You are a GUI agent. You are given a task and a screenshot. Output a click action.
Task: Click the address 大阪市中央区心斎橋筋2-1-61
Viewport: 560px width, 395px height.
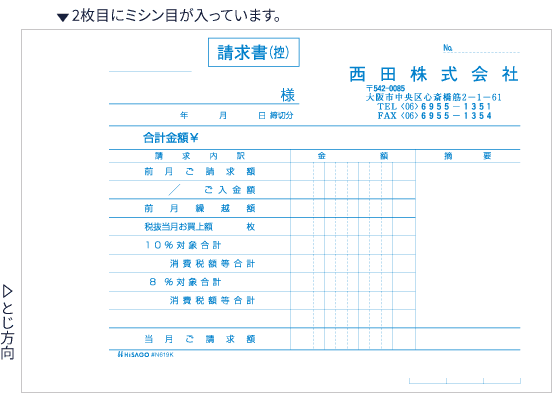coord(434,97)
